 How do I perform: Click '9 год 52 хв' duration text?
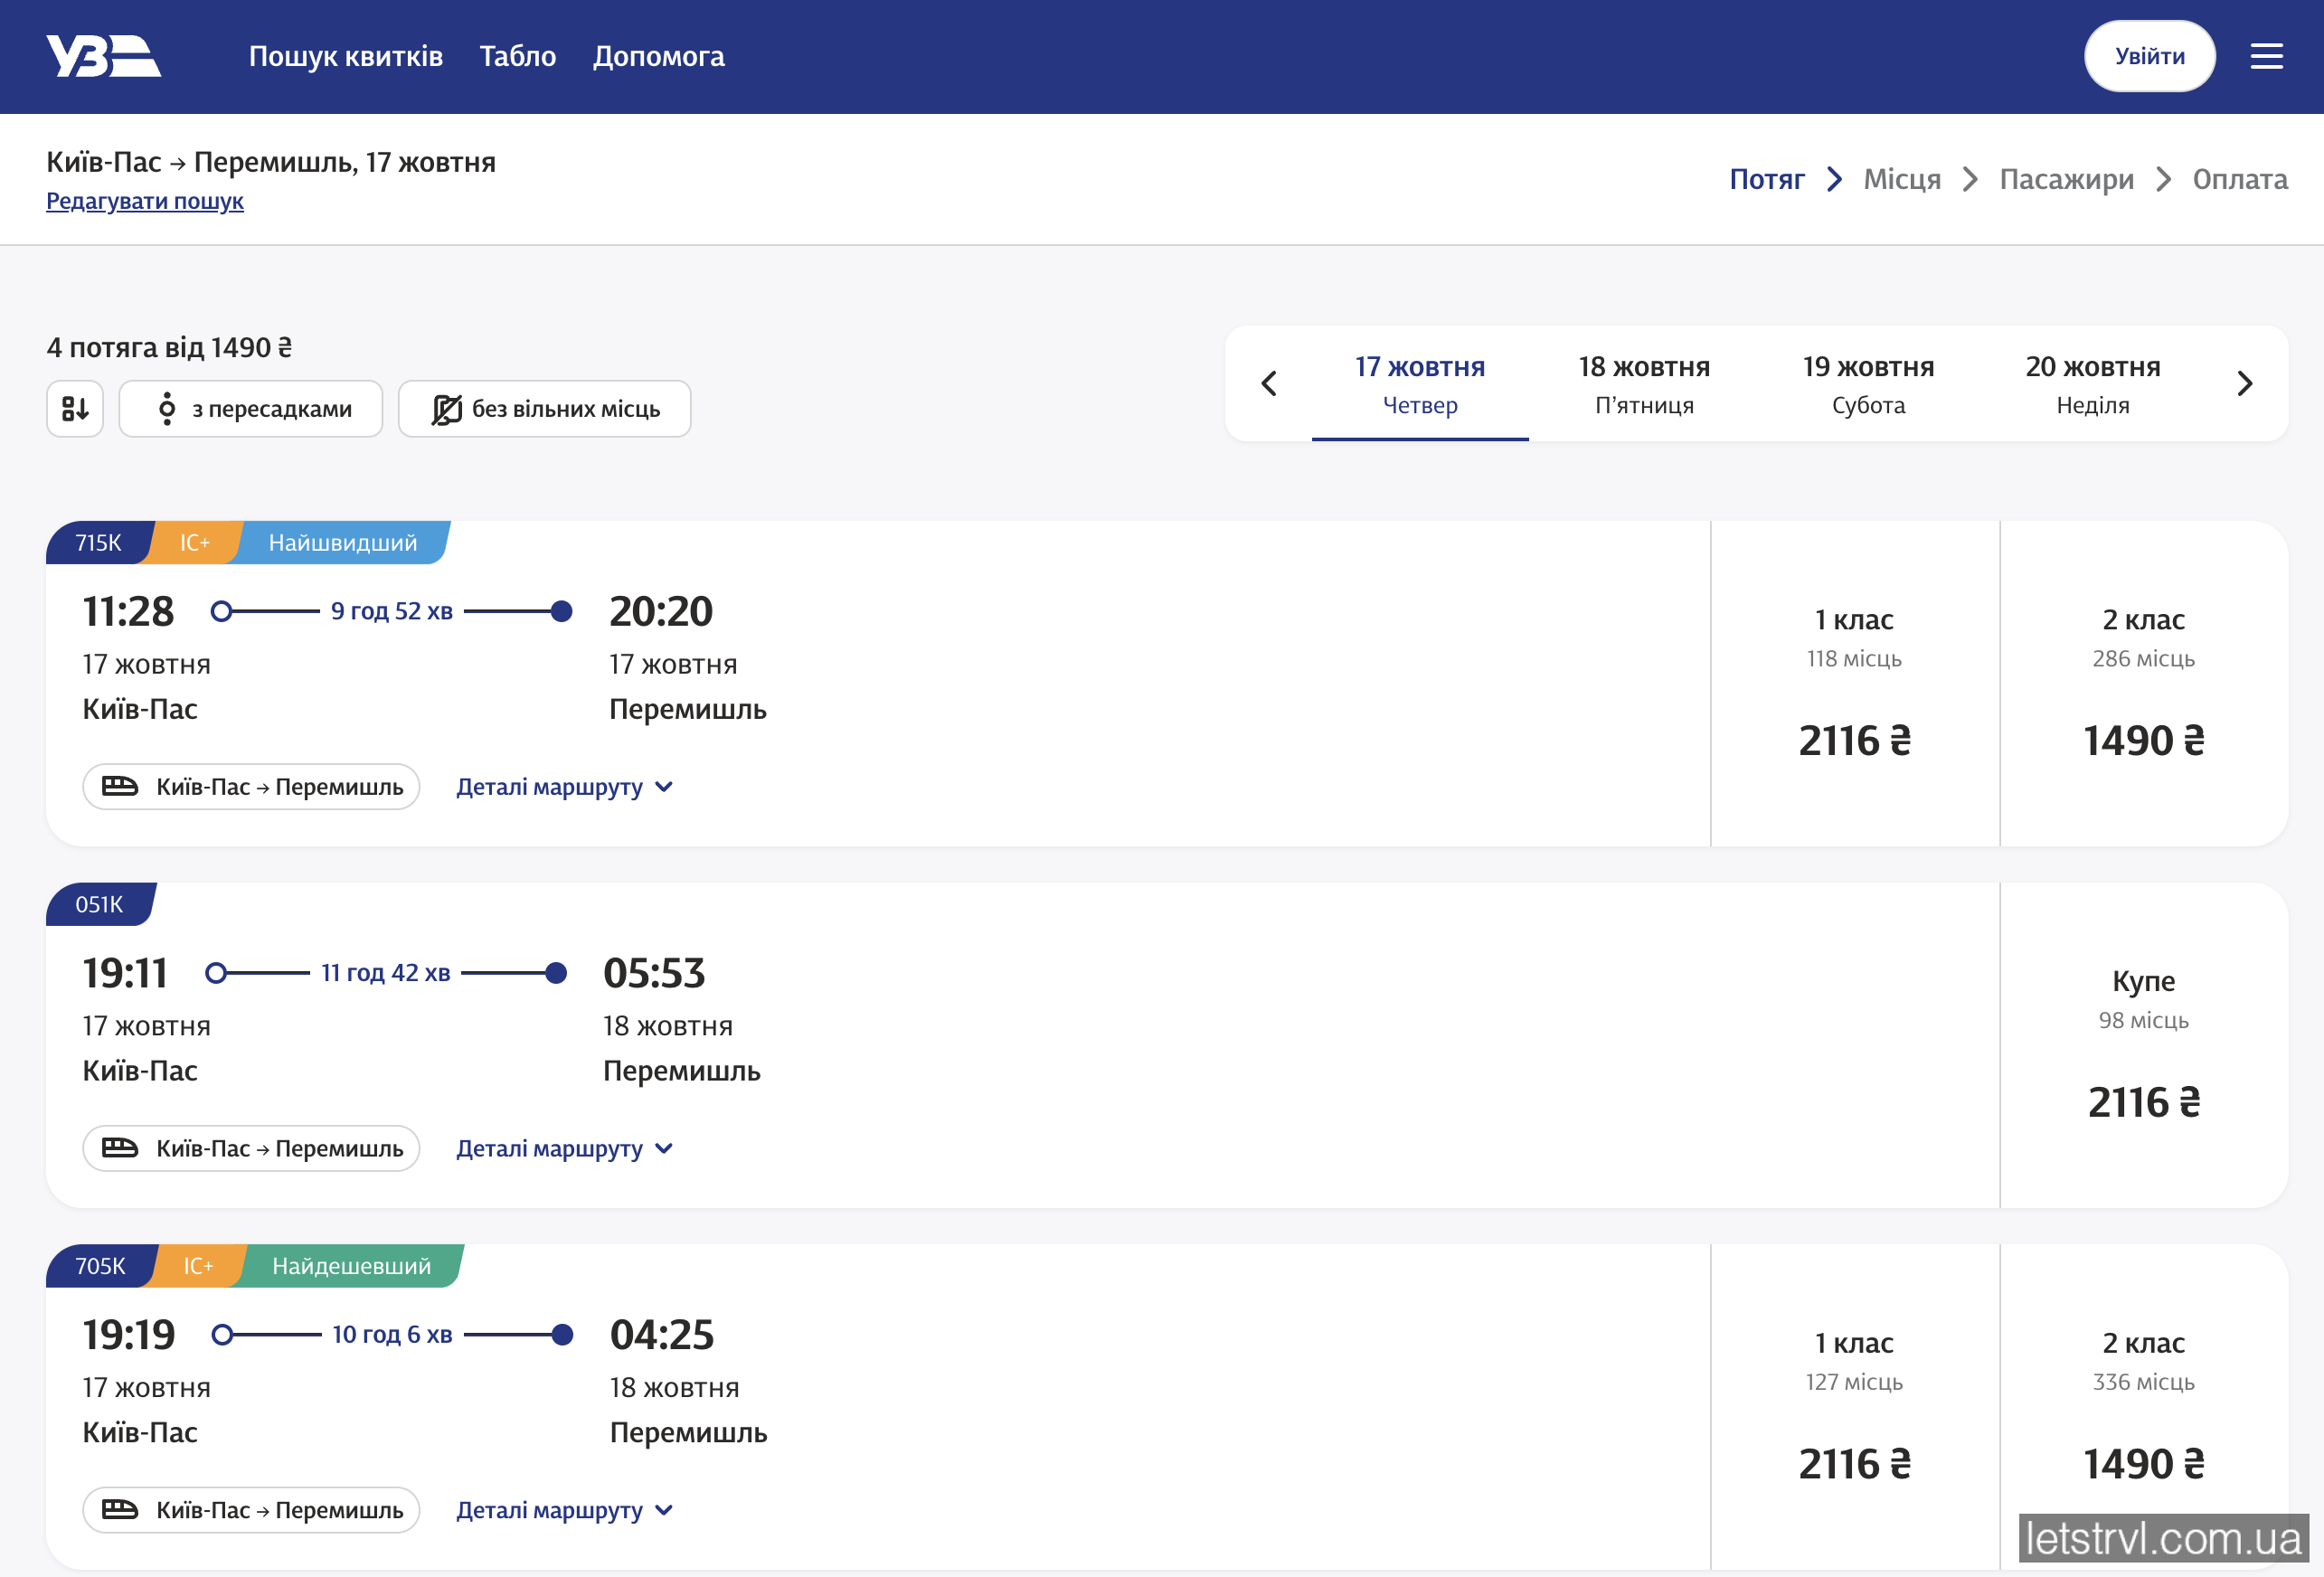click(391, 611)
